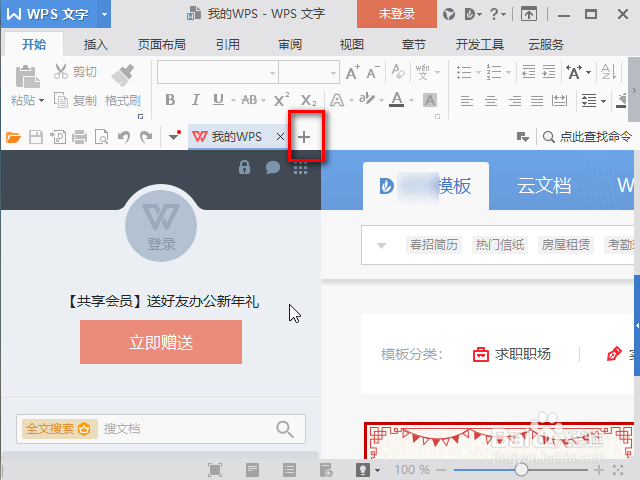Toggle strikethrough AB formatting
This screenshot has width=640, height=480.
249,100
